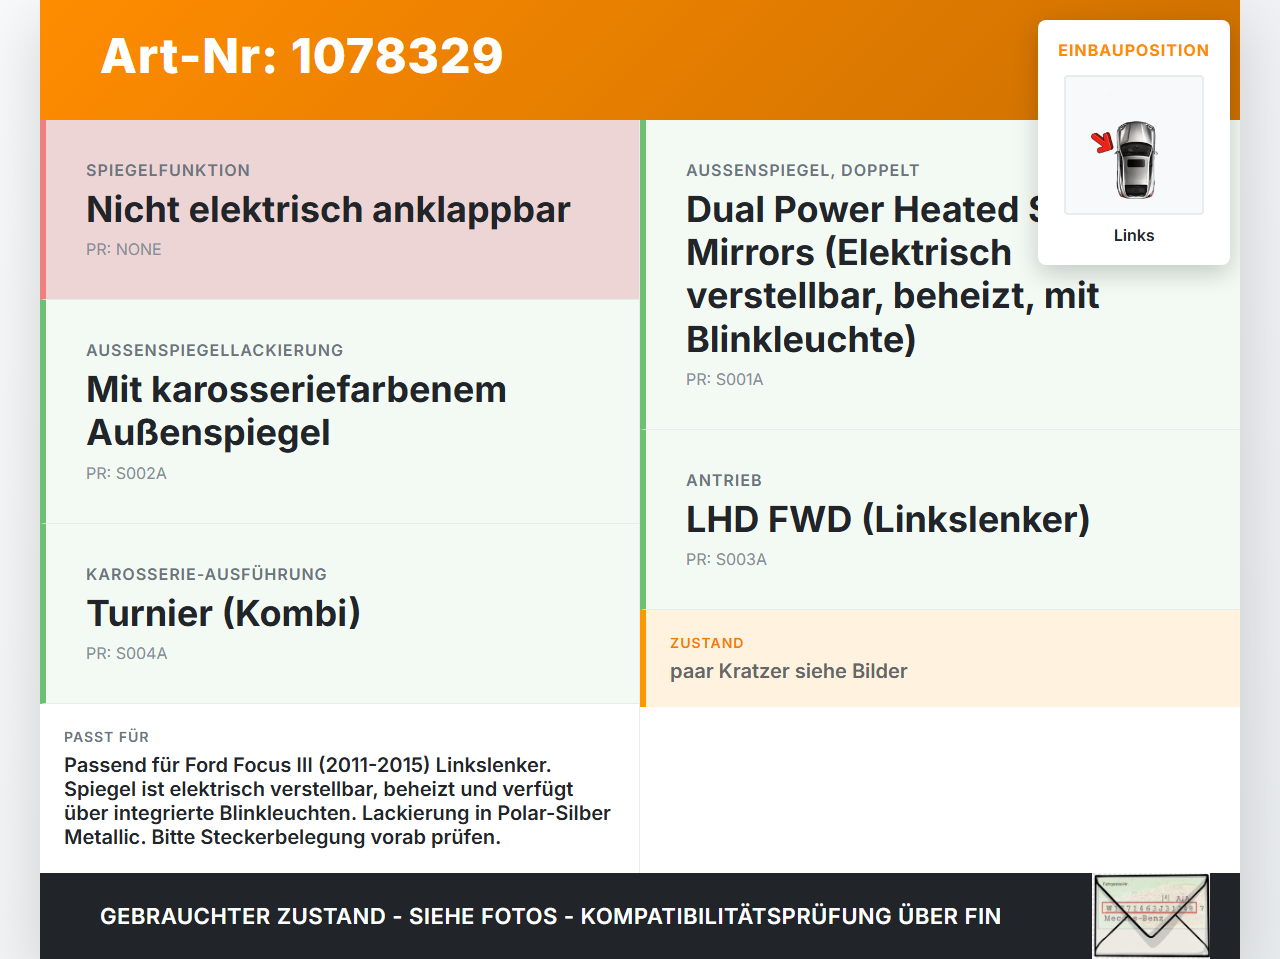Select 'Mit karosseriefarbenem Außenspiegel' text
Image resolution: width=1280 pixels, height=959 pixels.
click(x=296, y=410)
